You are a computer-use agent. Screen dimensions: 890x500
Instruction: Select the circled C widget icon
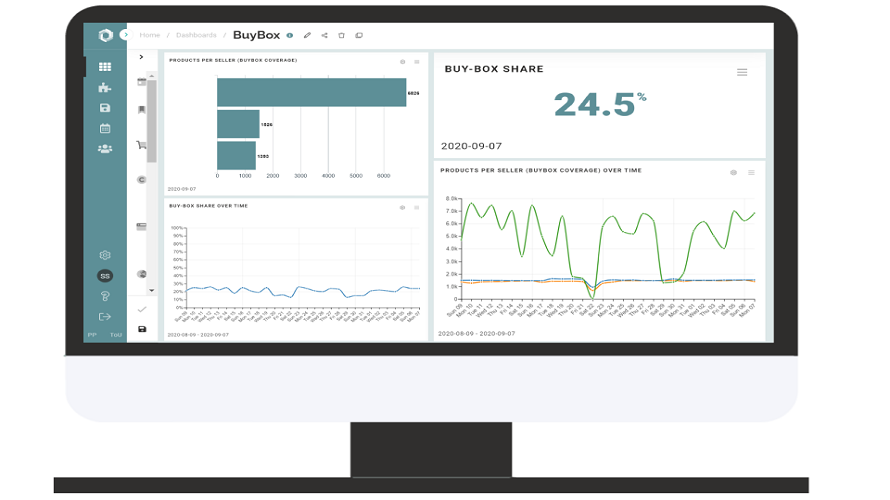click(142, 180)
